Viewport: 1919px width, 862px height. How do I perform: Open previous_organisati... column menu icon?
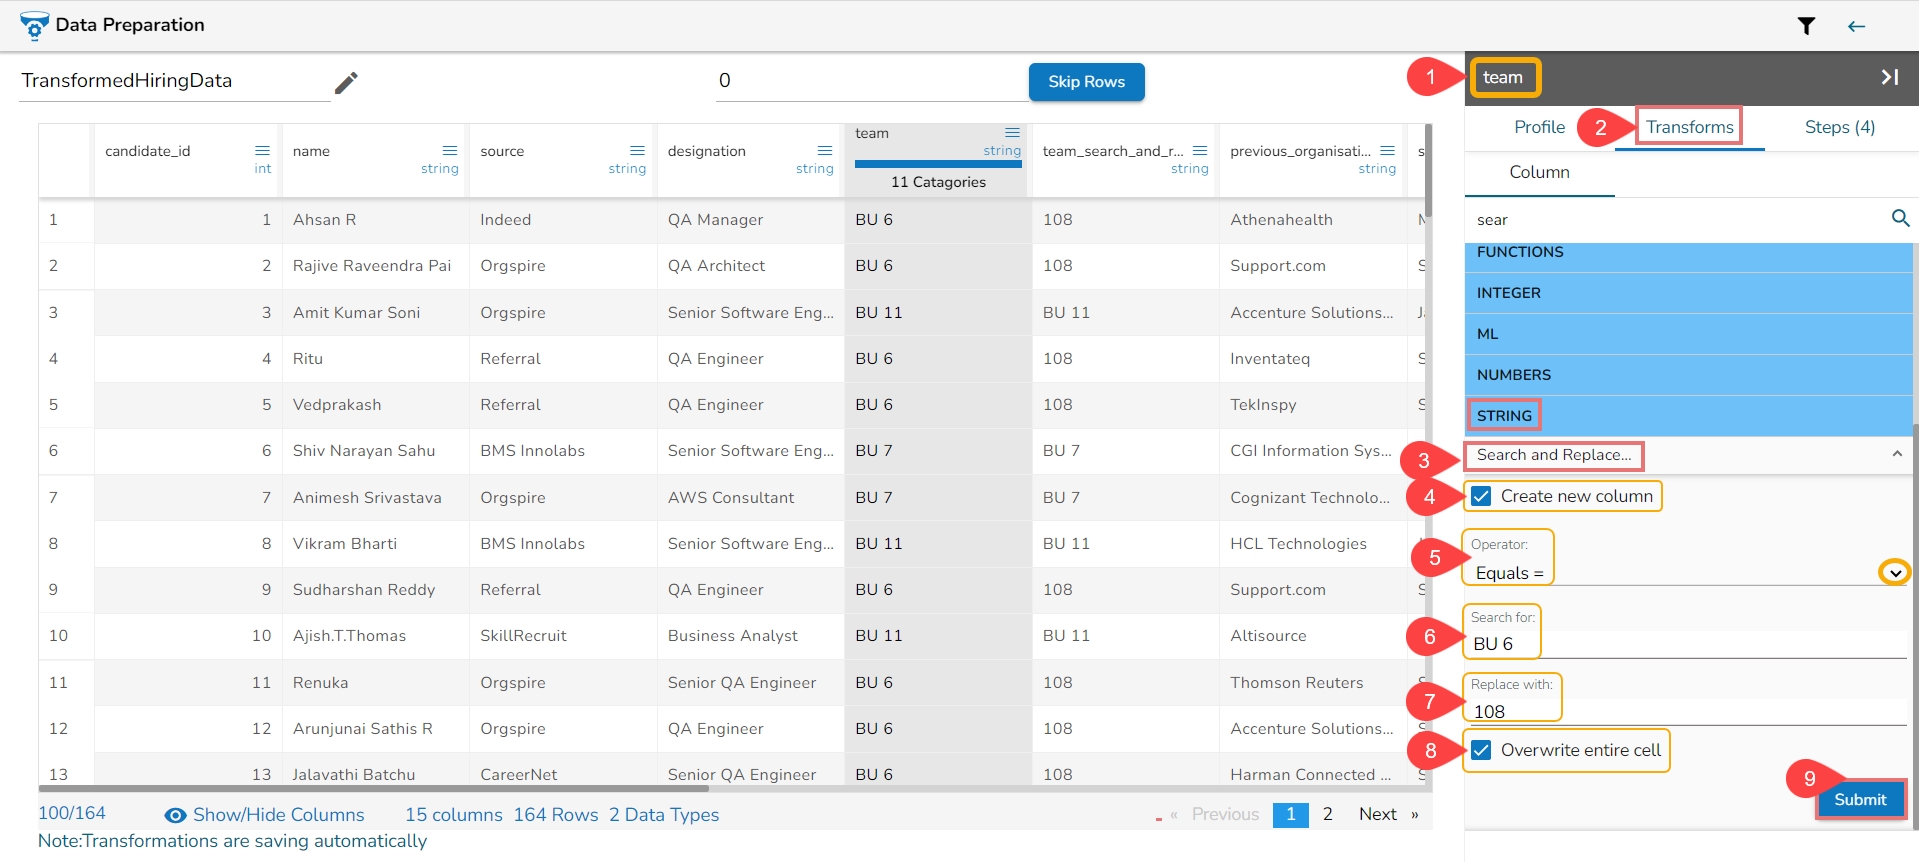(1387, 151)
